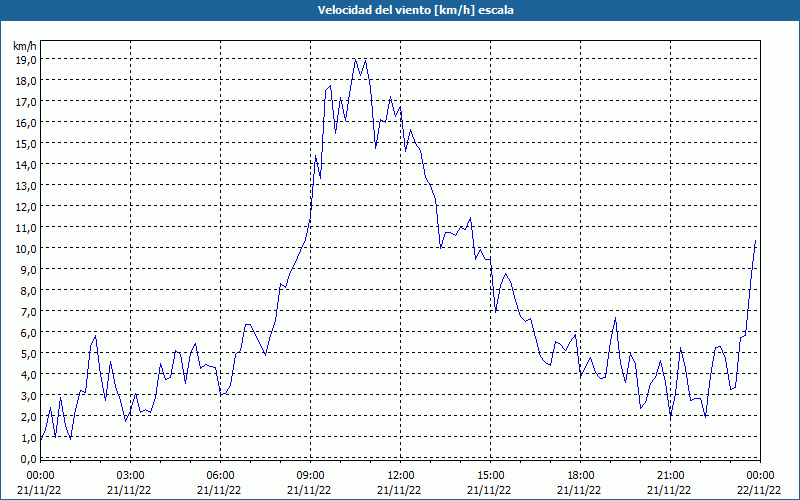800x500 pixels.
Task: Click the '1,0' y-axis label
Action: click(x=28, y=437)
